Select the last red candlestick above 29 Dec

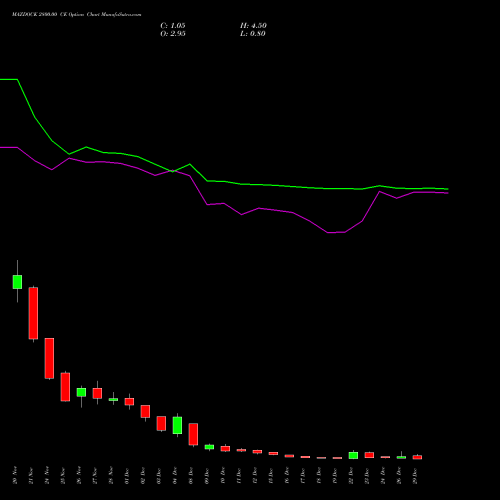[x=417, y=457]
